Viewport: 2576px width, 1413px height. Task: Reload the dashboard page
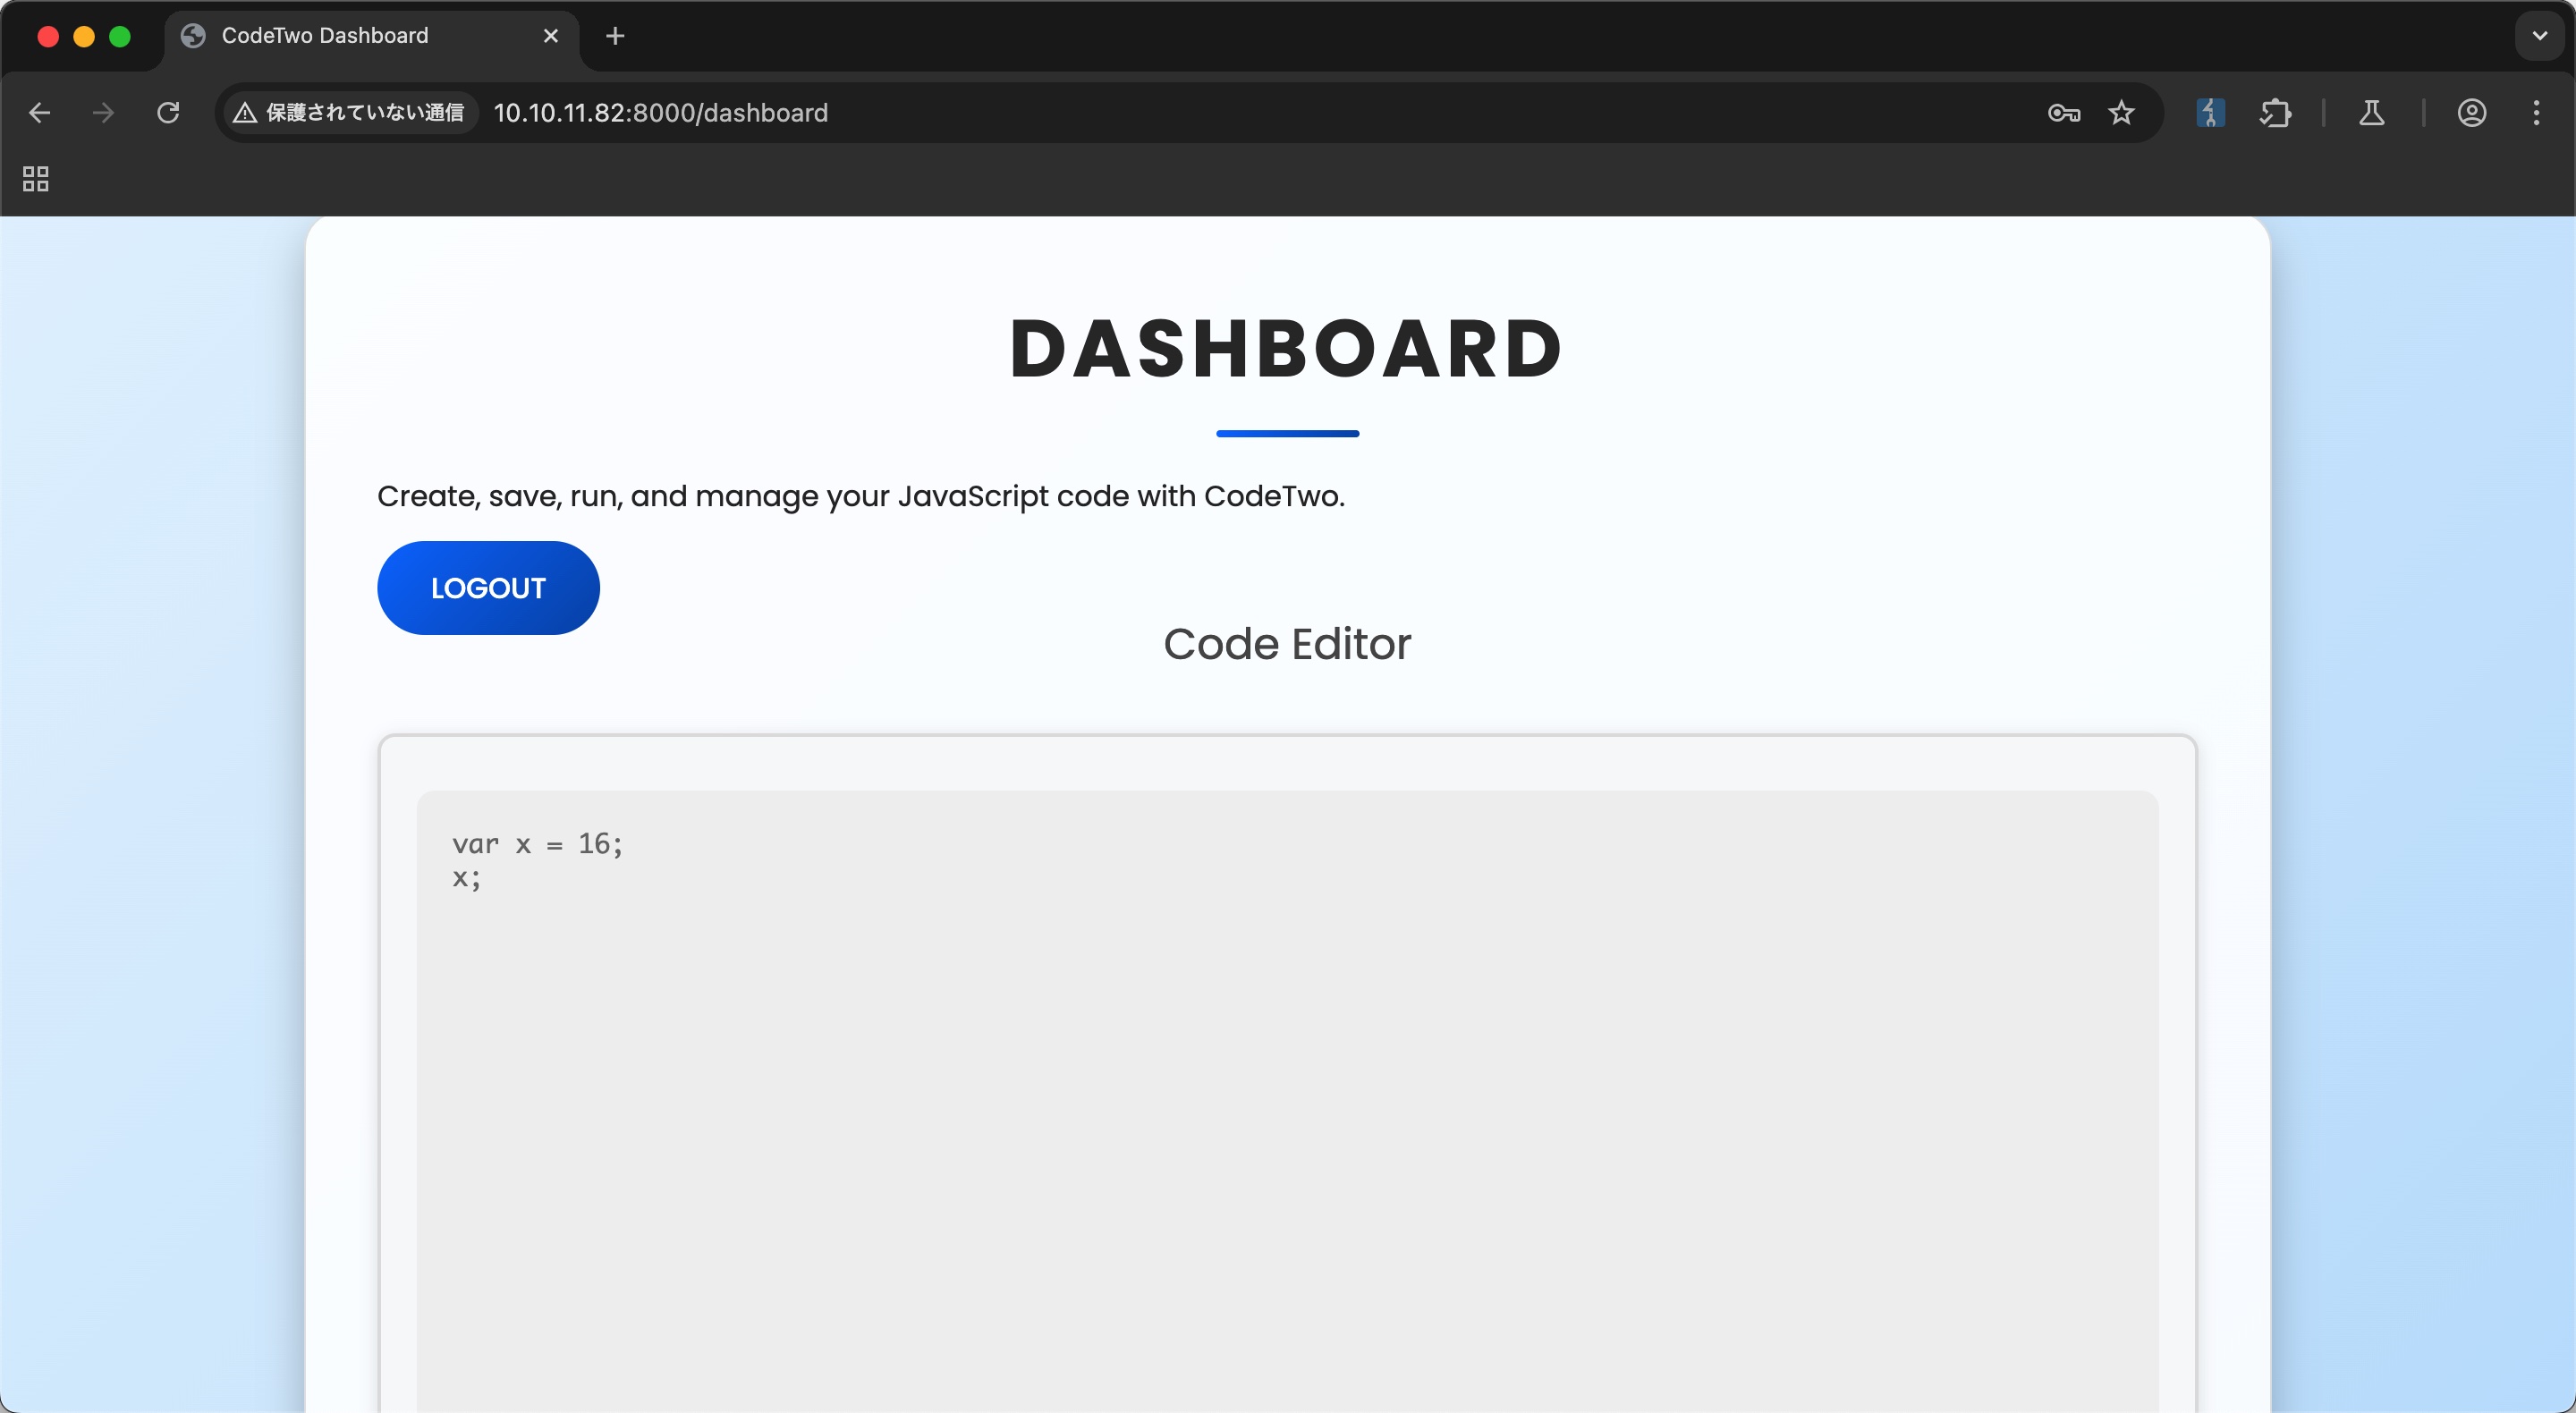point(168,113)
